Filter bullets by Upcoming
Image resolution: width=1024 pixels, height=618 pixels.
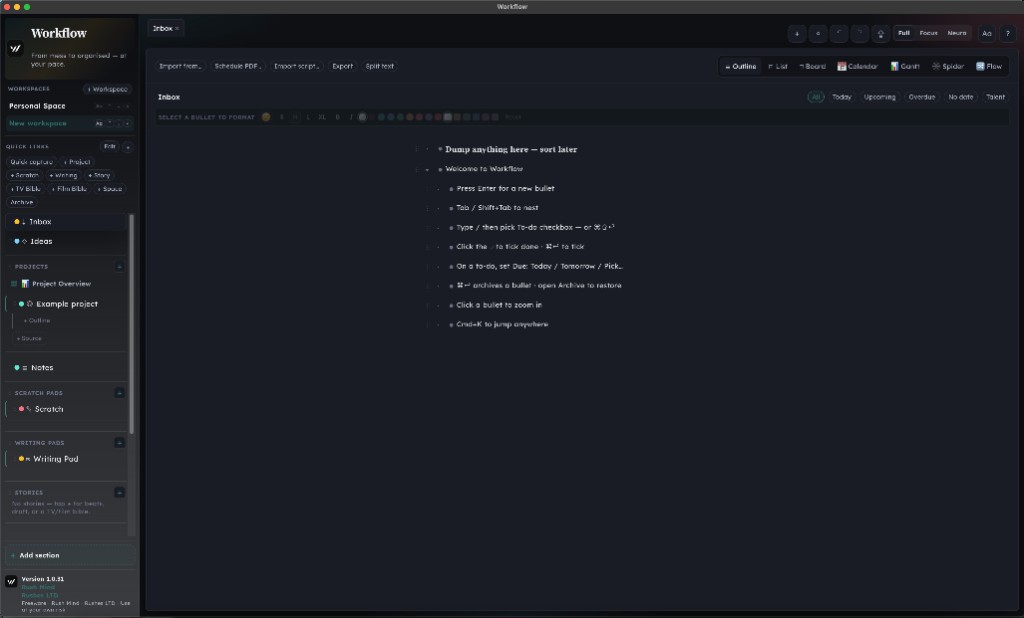pos(880,97)
